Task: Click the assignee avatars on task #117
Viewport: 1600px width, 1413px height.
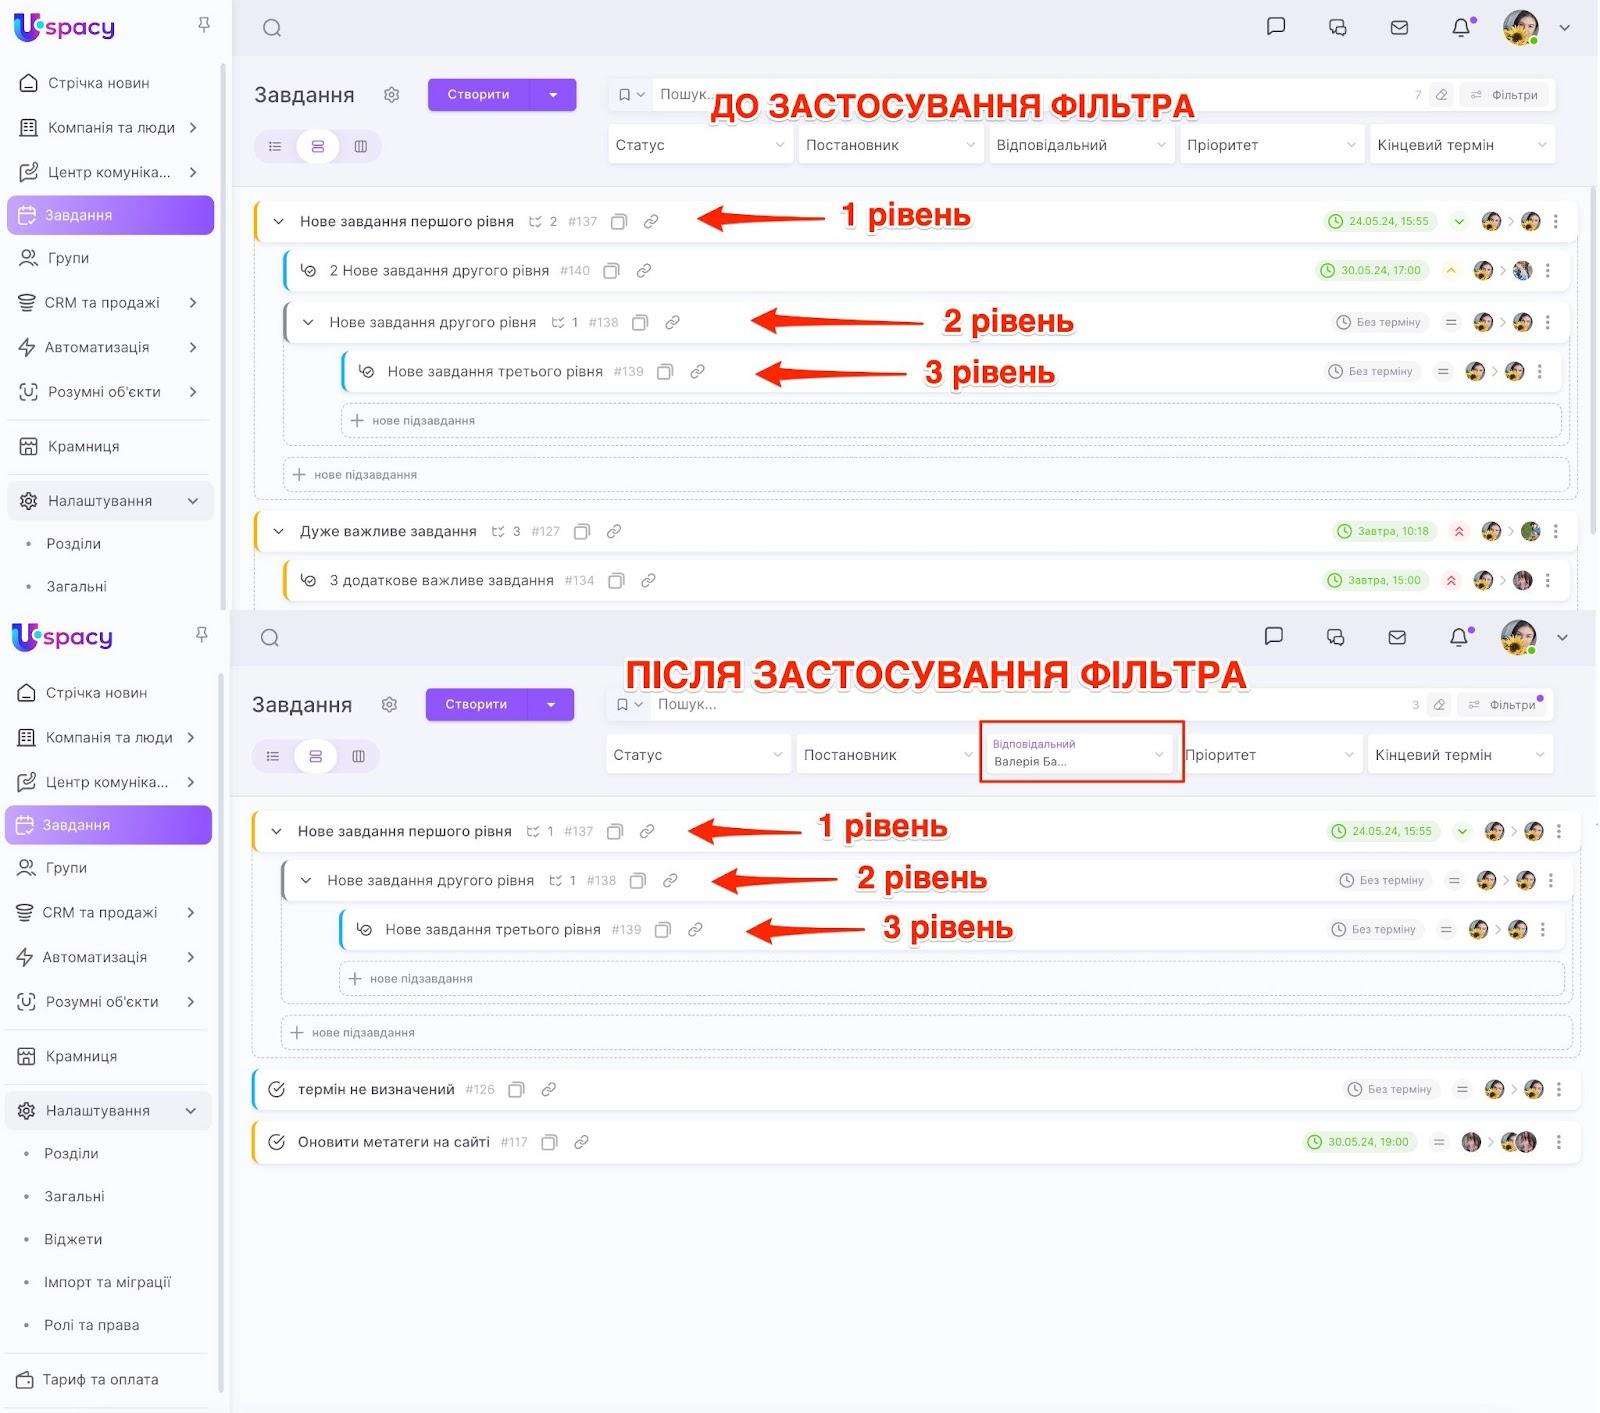Action: point(1519,1142)
